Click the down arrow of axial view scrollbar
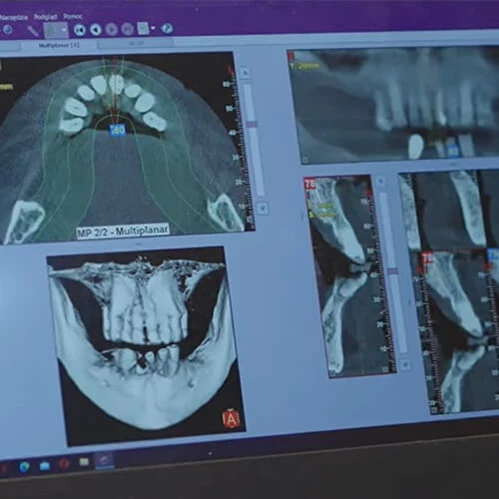Viewport: 499px width, 499px height. [x=263, y=209]
